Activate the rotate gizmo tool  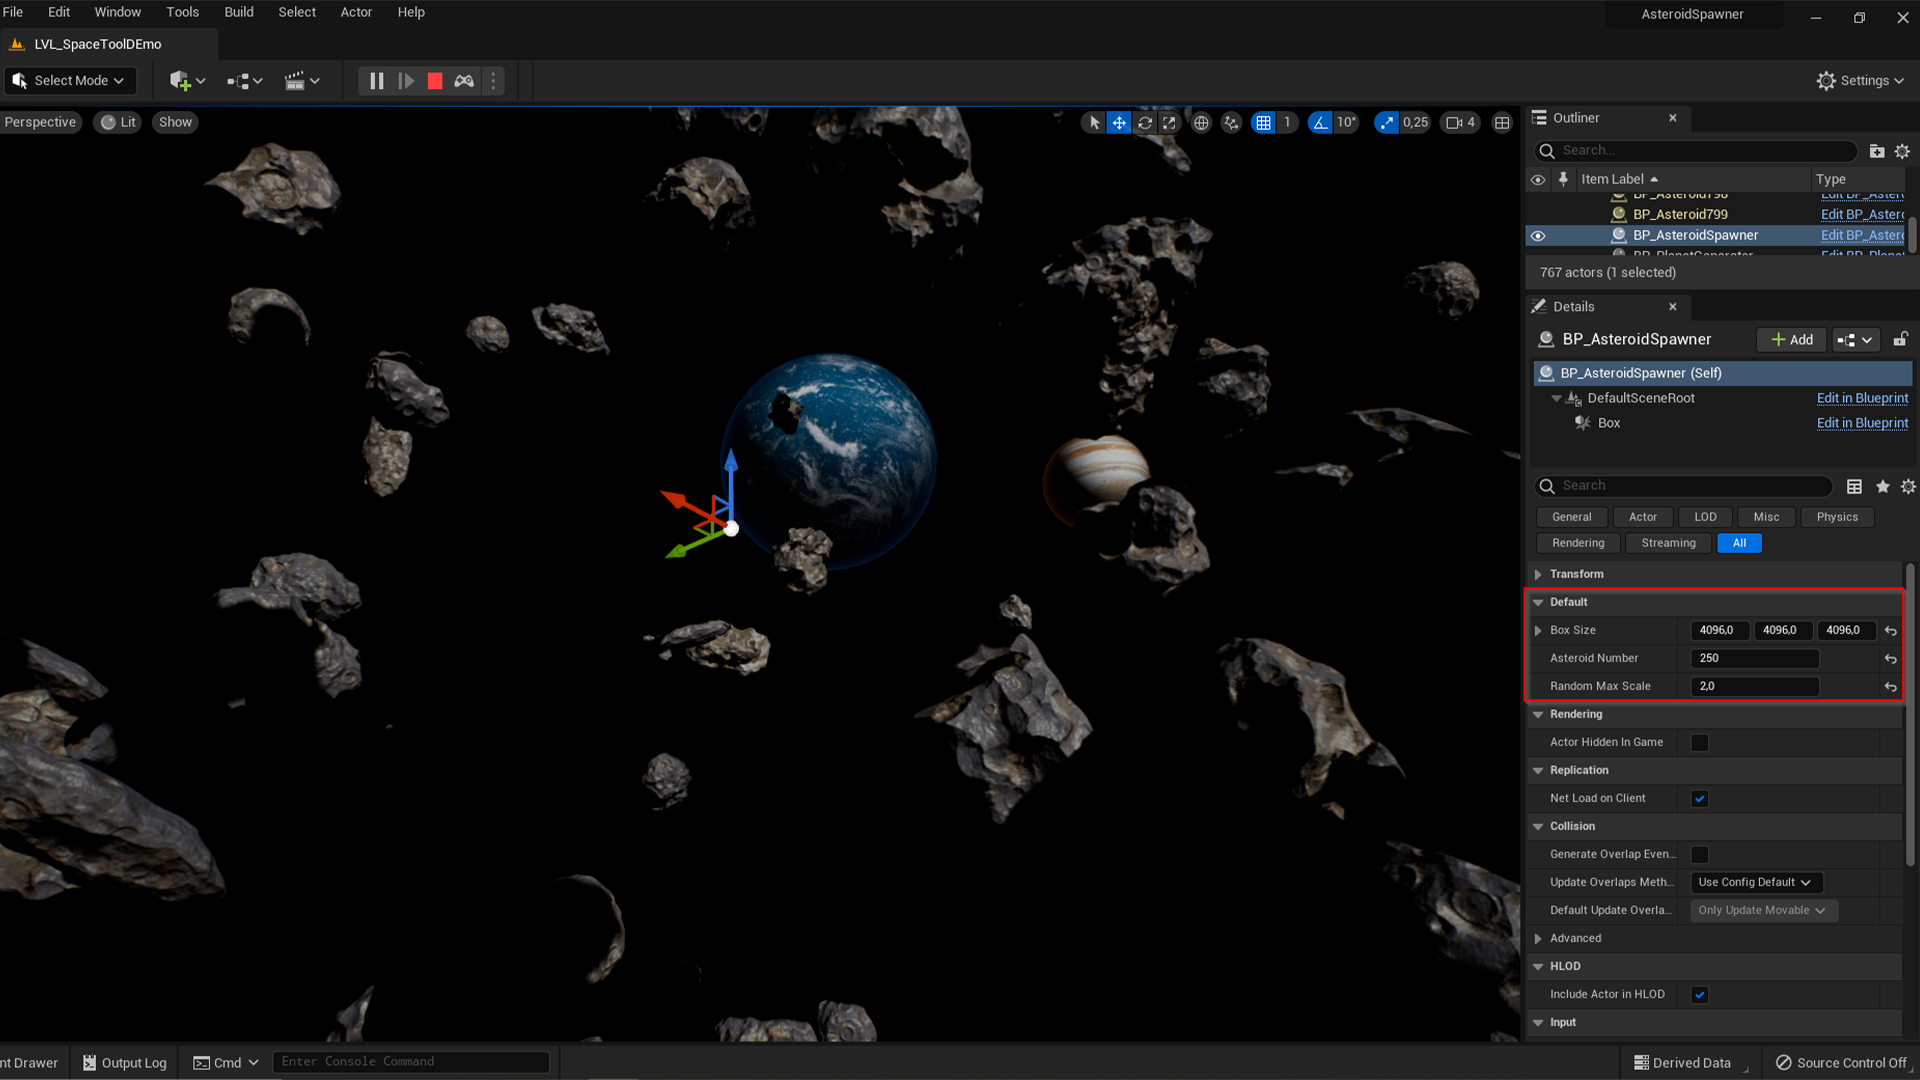(1145, 122)
